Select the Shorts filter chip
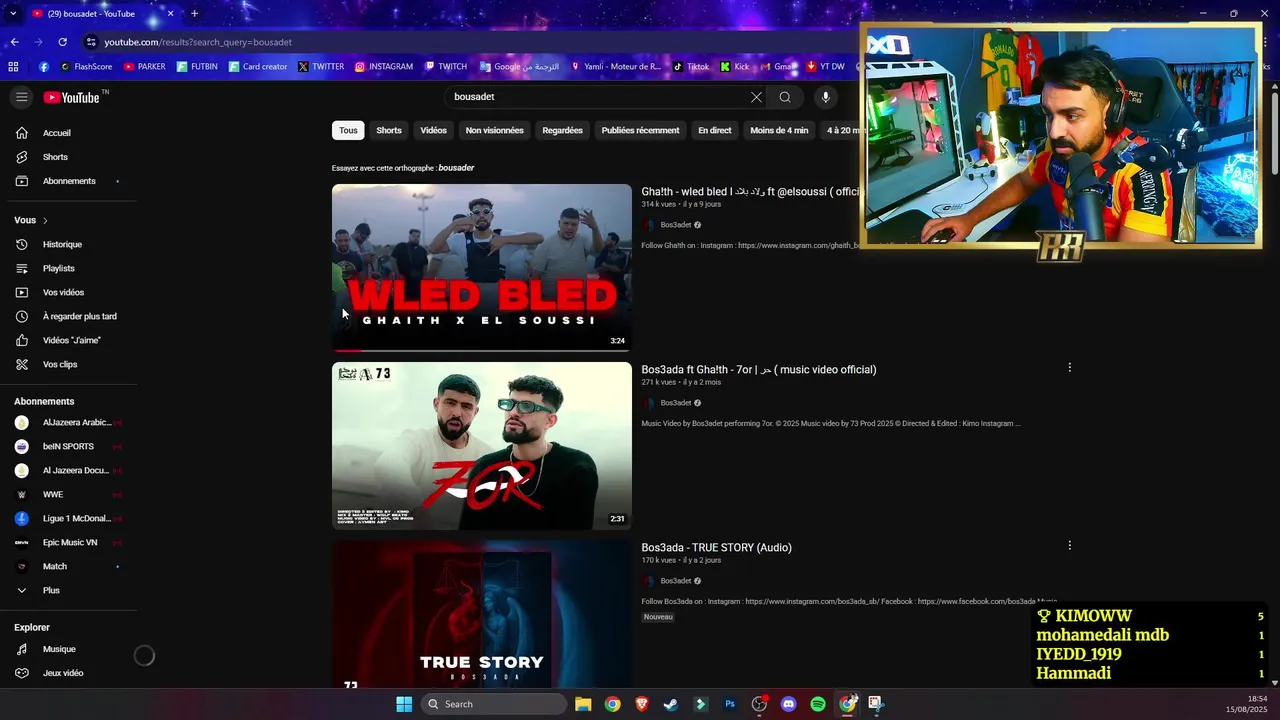The height and width of the screenshot is (720, 1280). tap(389, 130)
